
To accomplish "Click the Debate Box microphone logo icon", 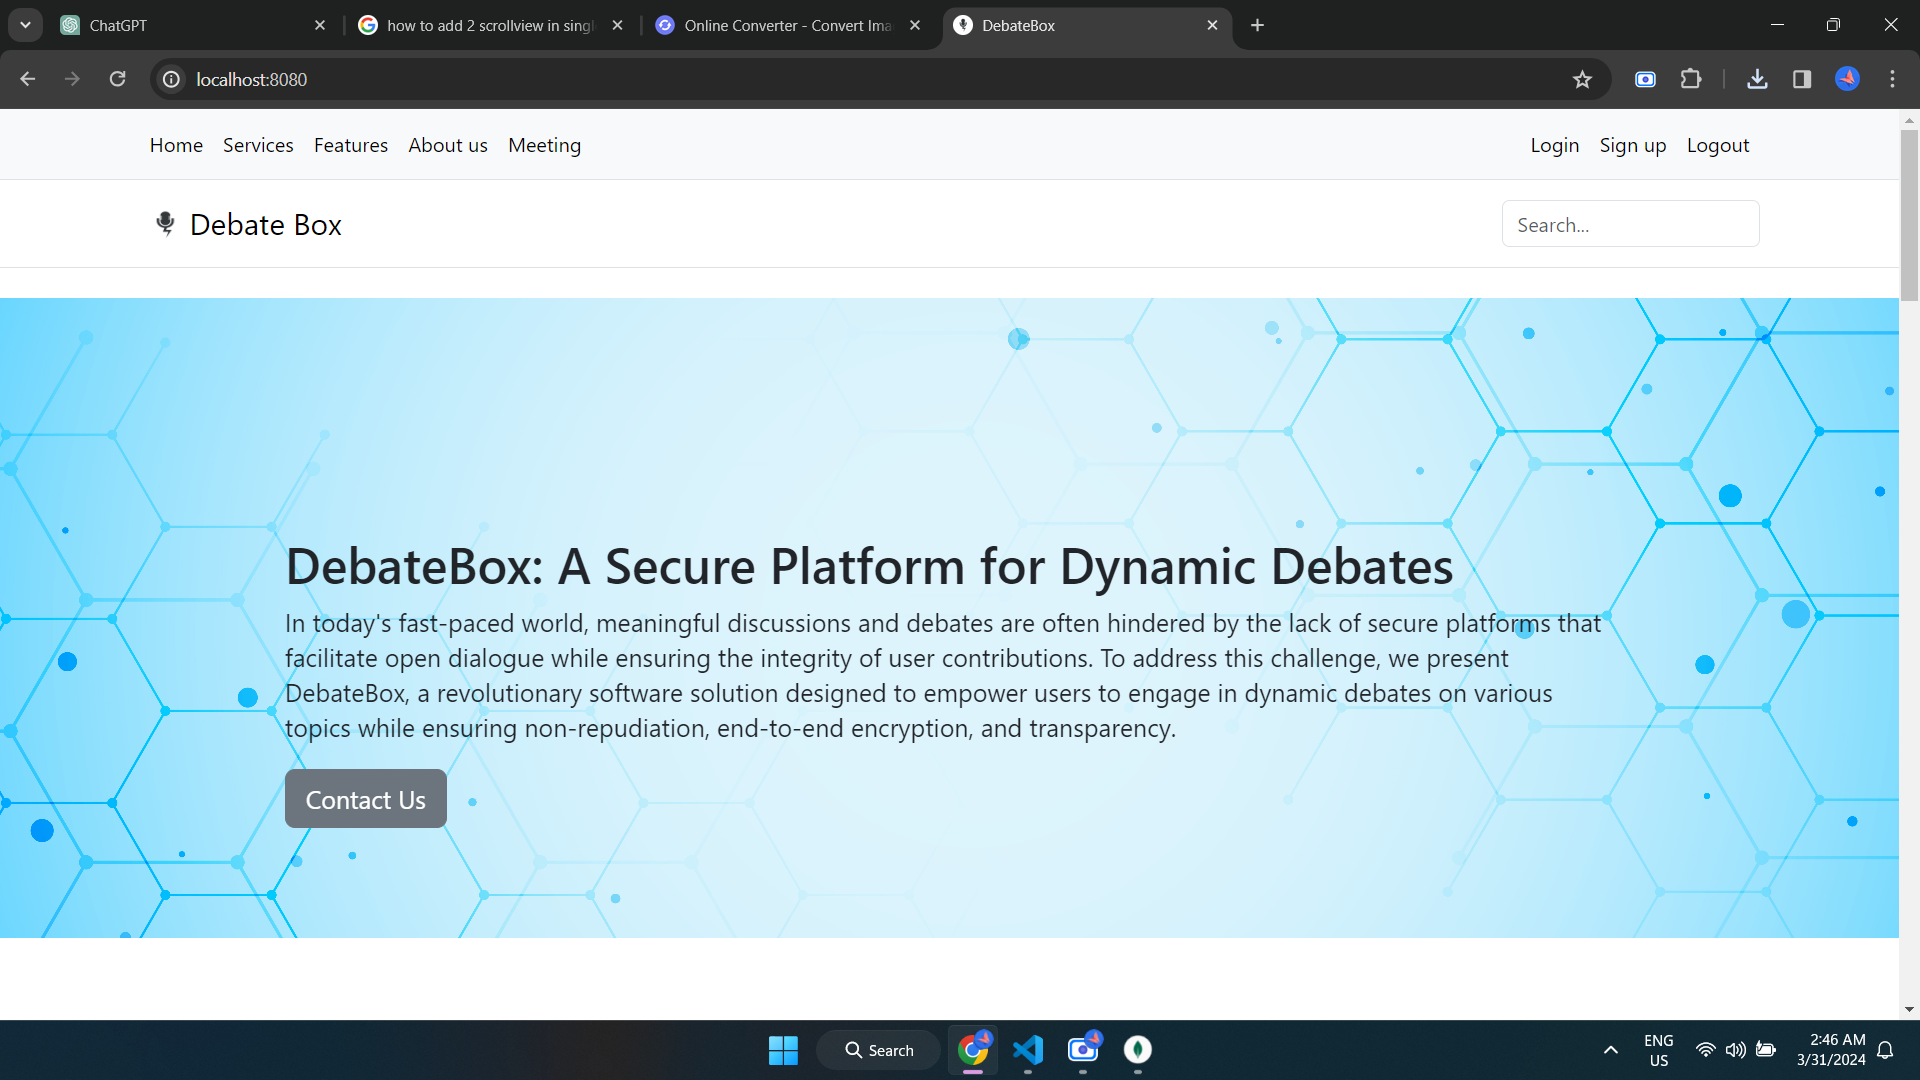I will point(165,223).
